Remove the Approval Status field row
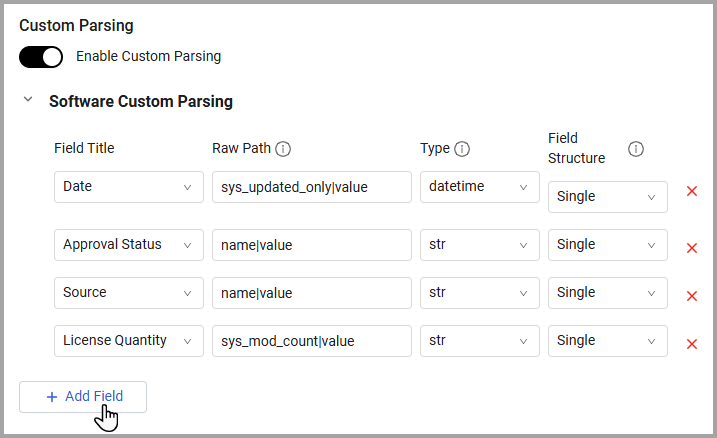The width and height of the screenshot is (717, 438). (x=691, y=247)
